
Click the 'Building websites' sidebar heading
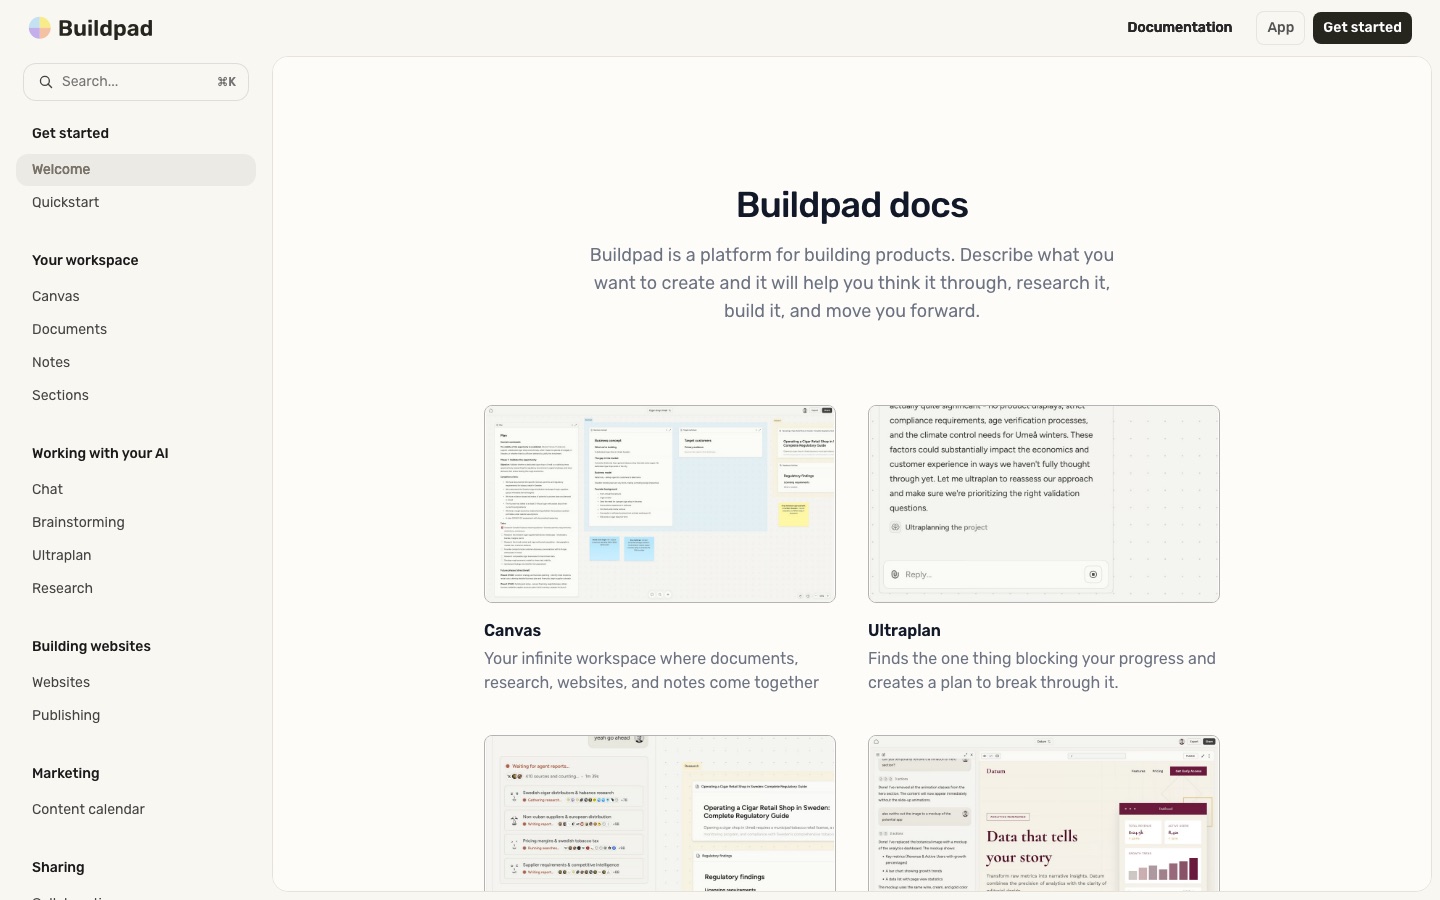(x=91, y=647)
